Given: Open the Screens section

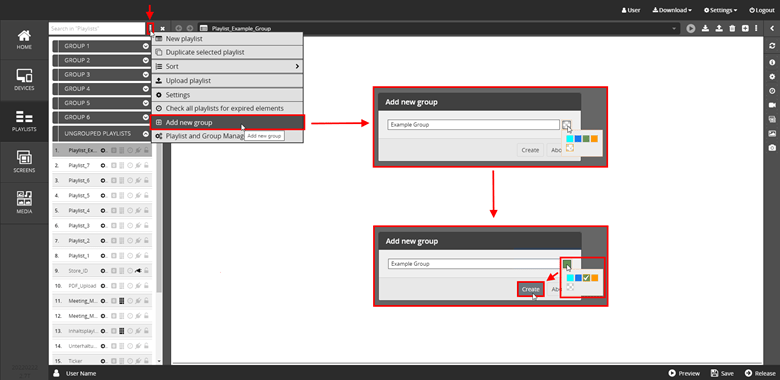Looking at the screenshot, I should pos(24,162).
